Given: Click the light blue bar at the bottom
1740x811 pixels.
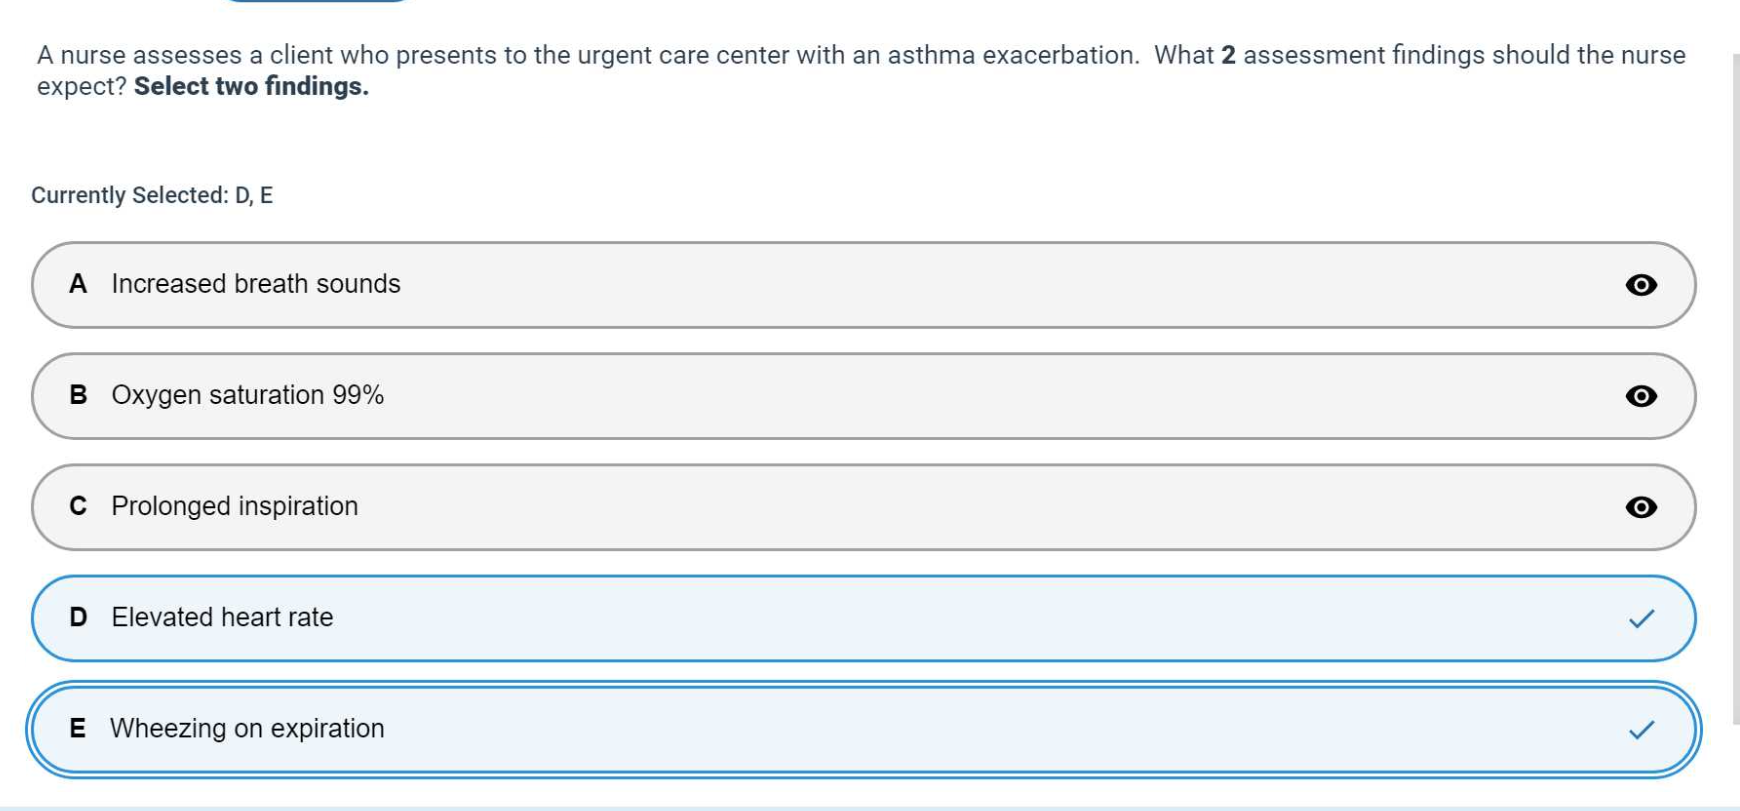Looking at the screenshot, I should click(x=868, y=806).
